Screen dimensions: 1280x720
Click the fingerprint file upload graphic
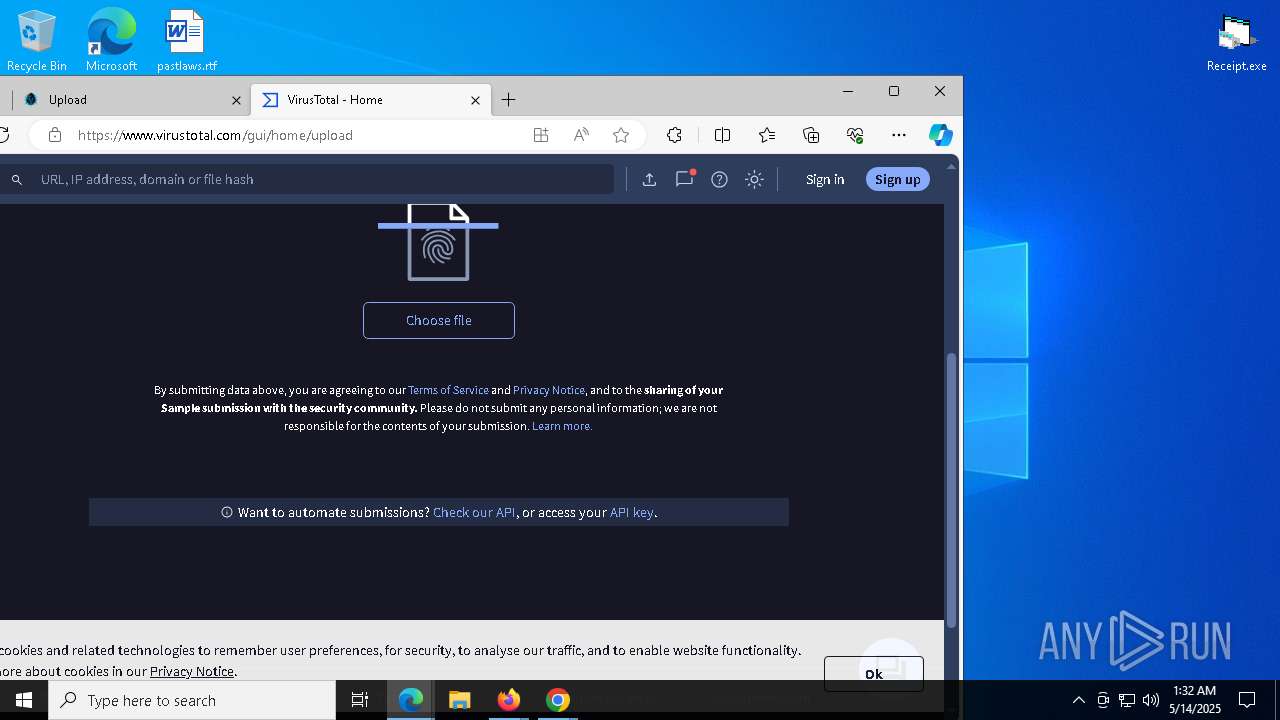click(x=438, y=243)
